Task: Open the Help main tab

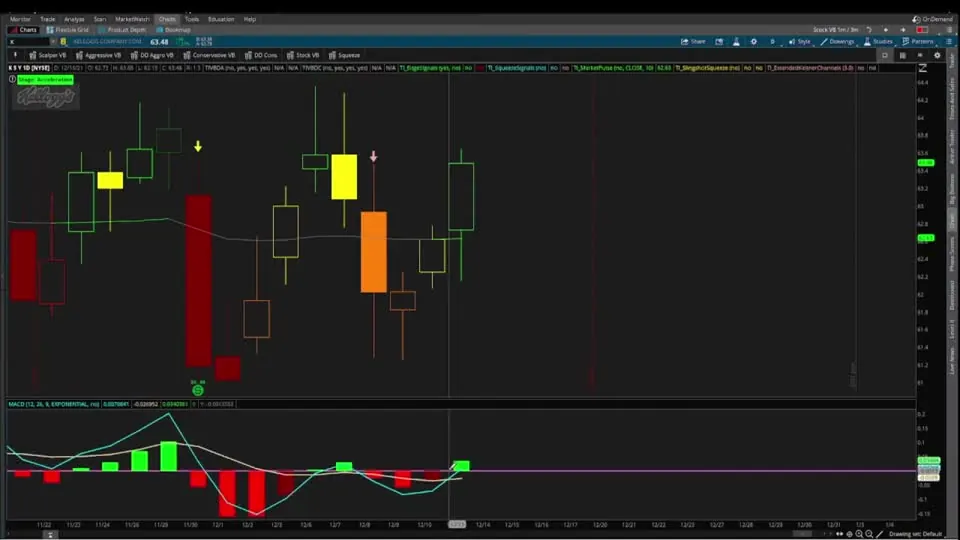Action: [x=250, y=19]
